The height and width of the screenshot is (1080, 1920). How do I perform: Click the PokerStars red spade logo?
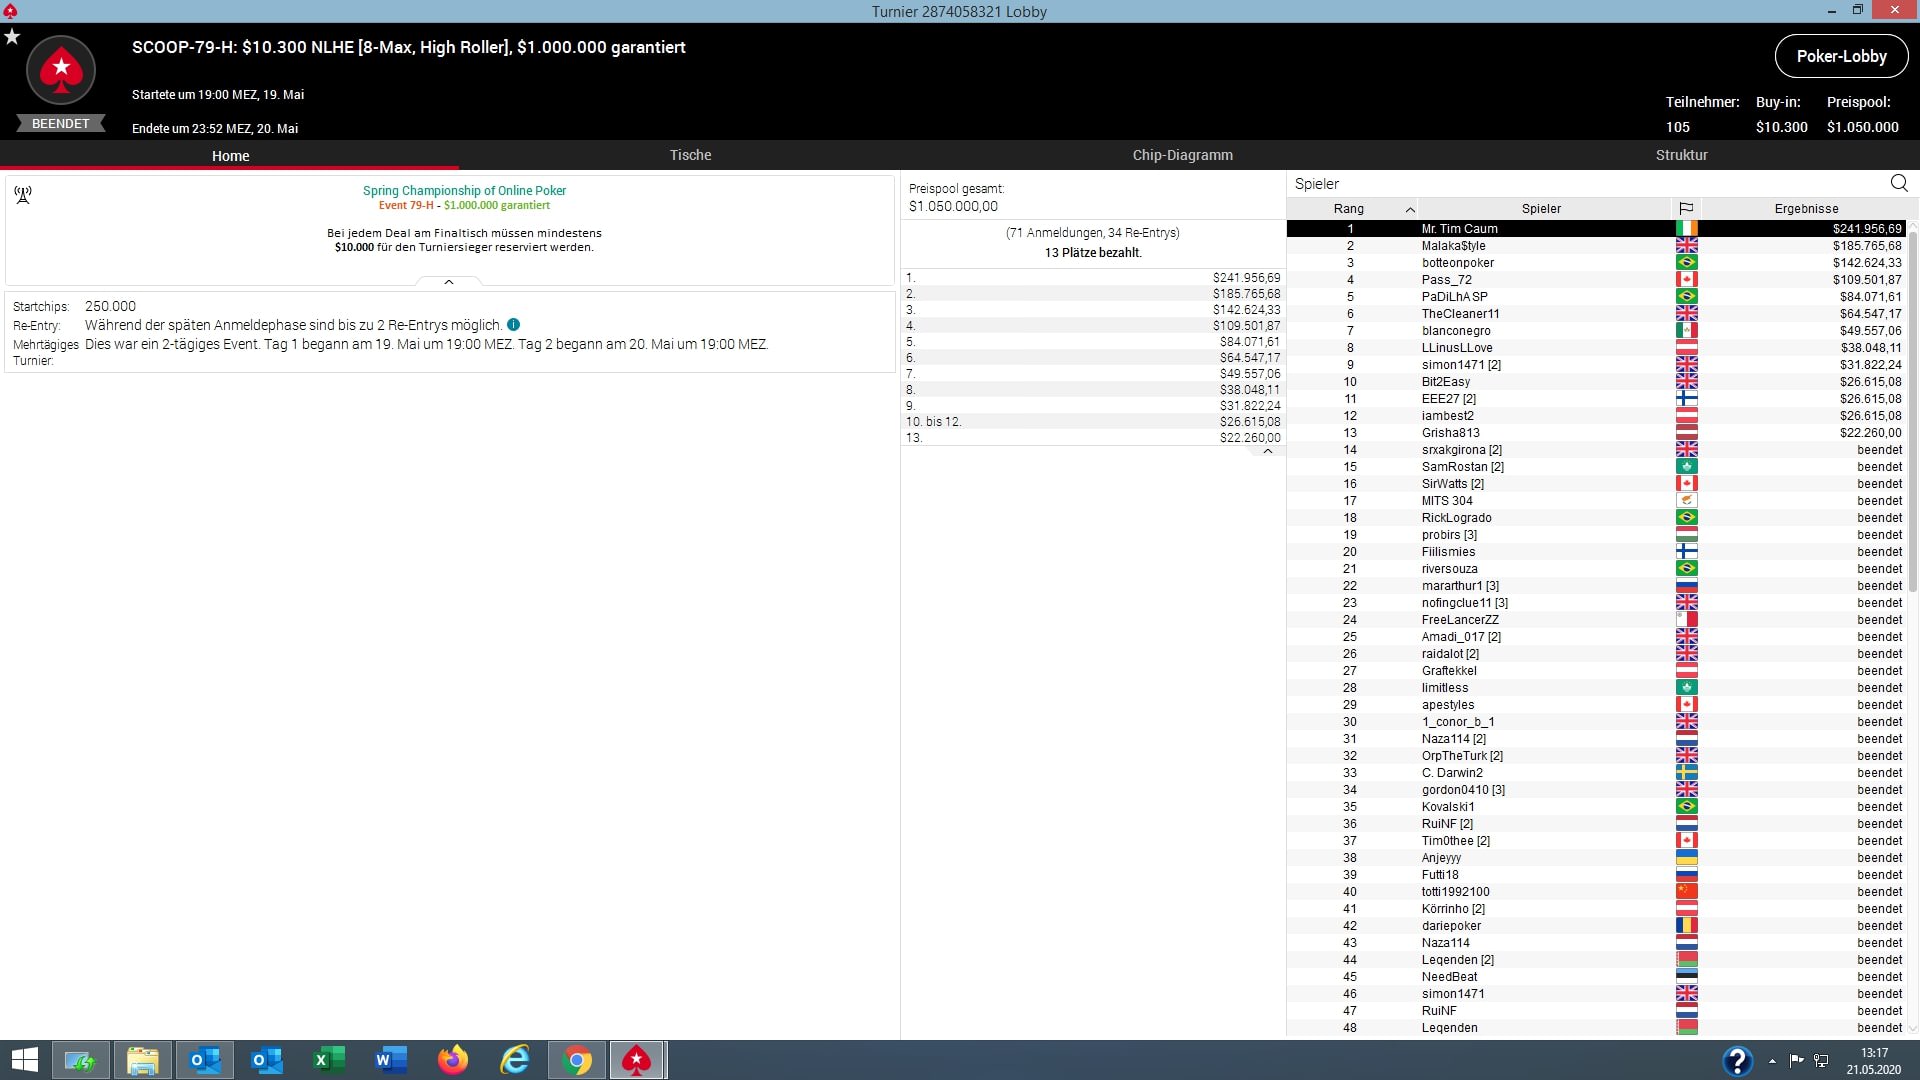click(x=61, y=70)
